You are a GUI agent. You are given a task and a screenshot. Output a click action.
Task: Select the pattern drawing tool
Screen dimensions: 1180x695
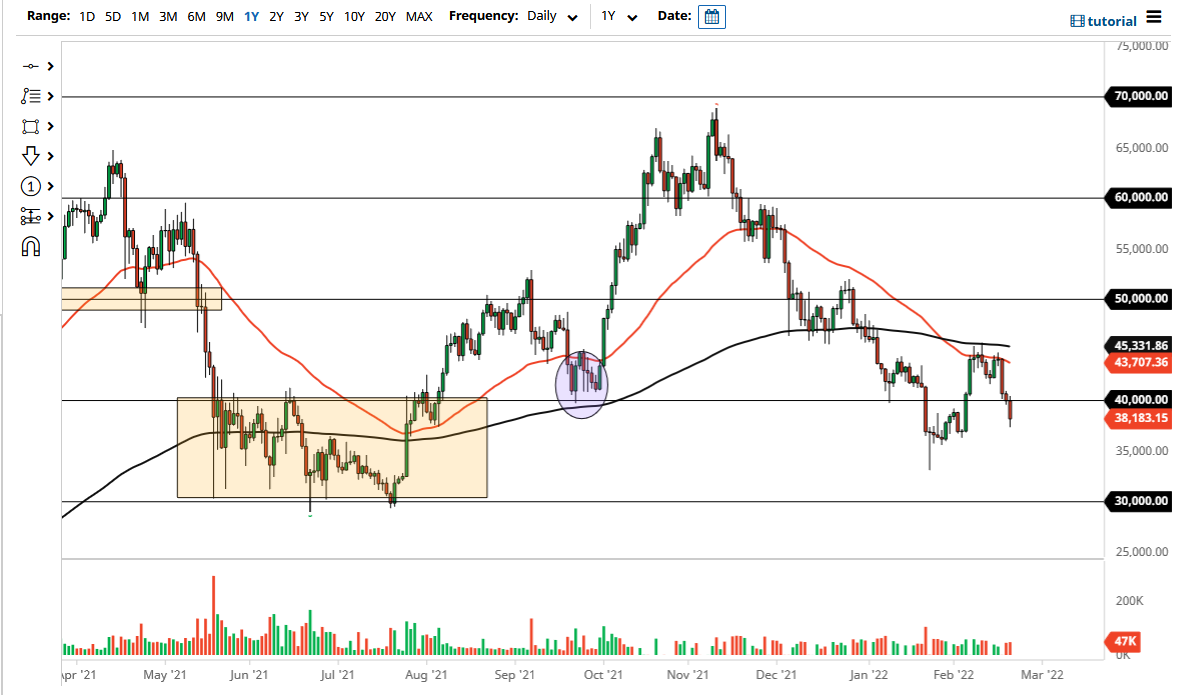coord(31,96)
